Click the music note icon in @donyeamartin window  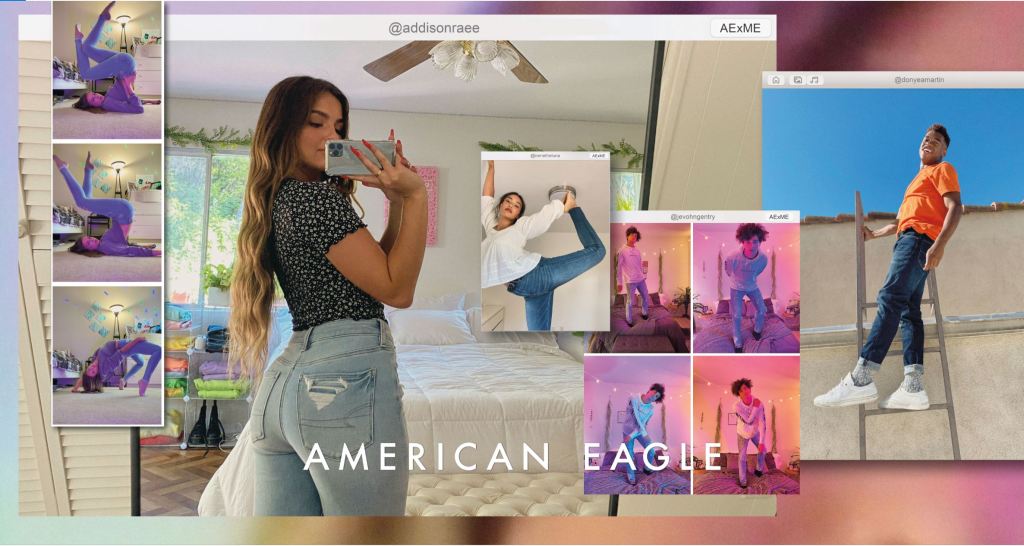coord(814,79)
